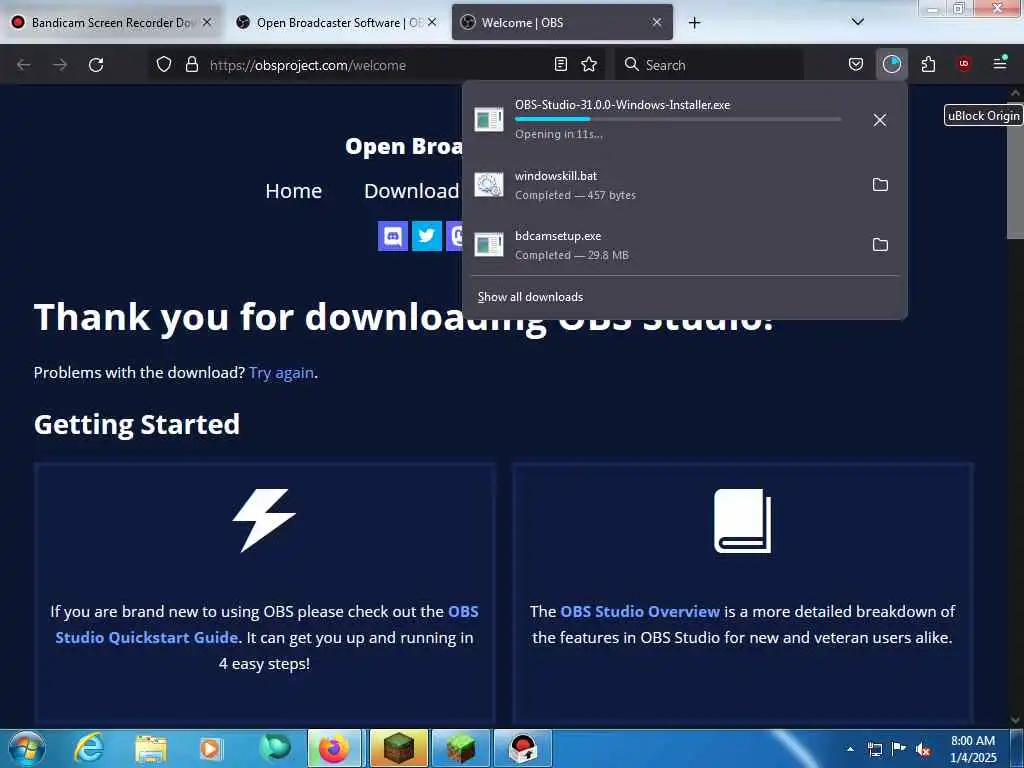Open bdcamsetup.exe download entry
This screenshot has width=1024, height=768.
pos(664,245)
